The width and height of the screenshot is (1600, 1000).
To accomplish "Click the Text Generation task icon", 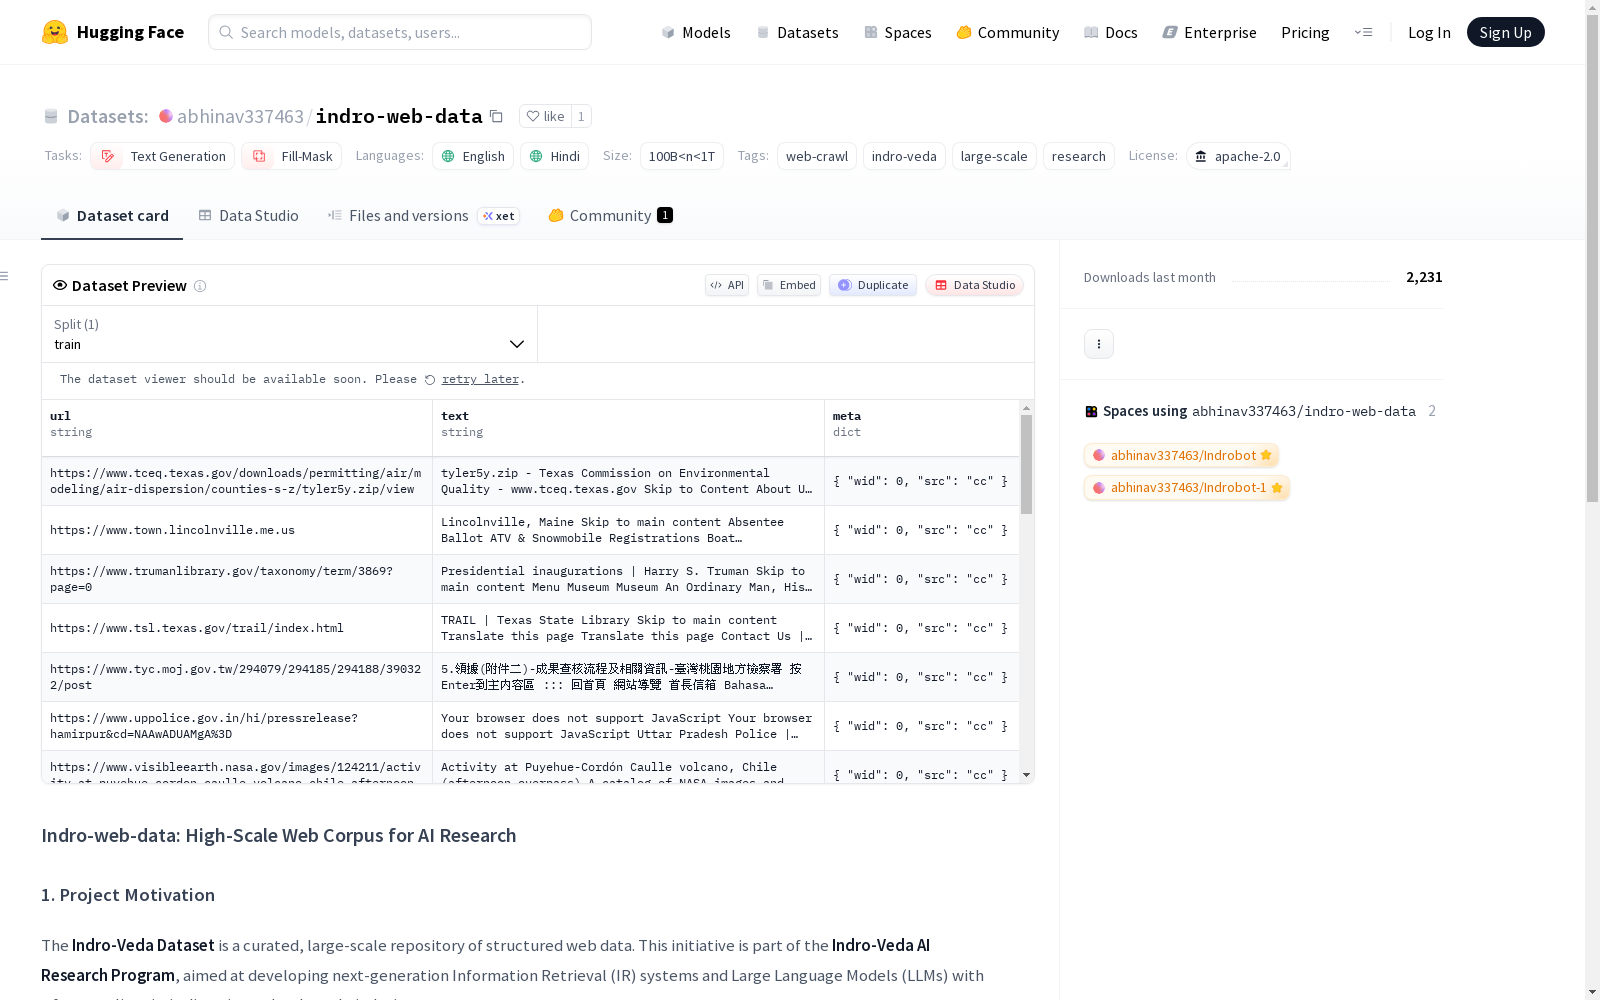I will pyautogui.click(x=107, y=156).
